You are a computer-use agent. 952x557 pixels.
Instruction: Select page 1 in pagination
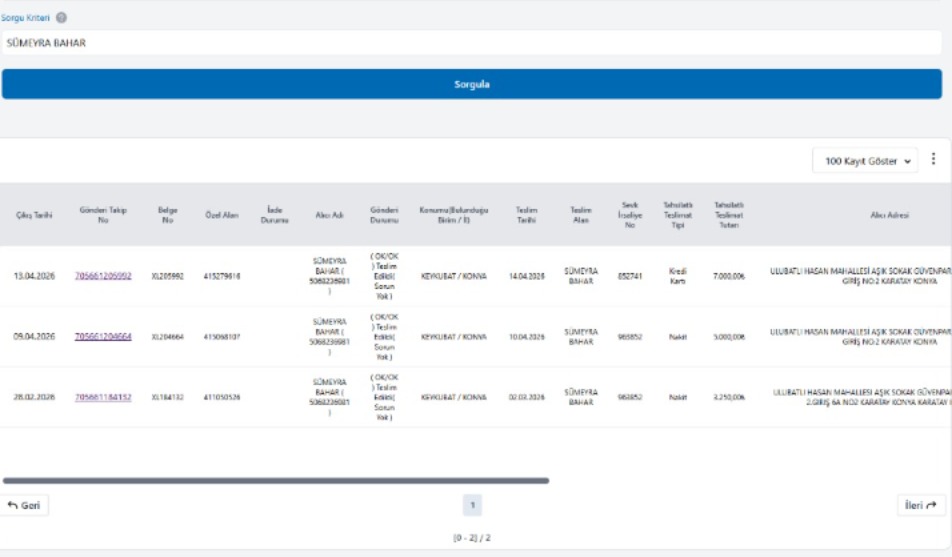(473, 506)
